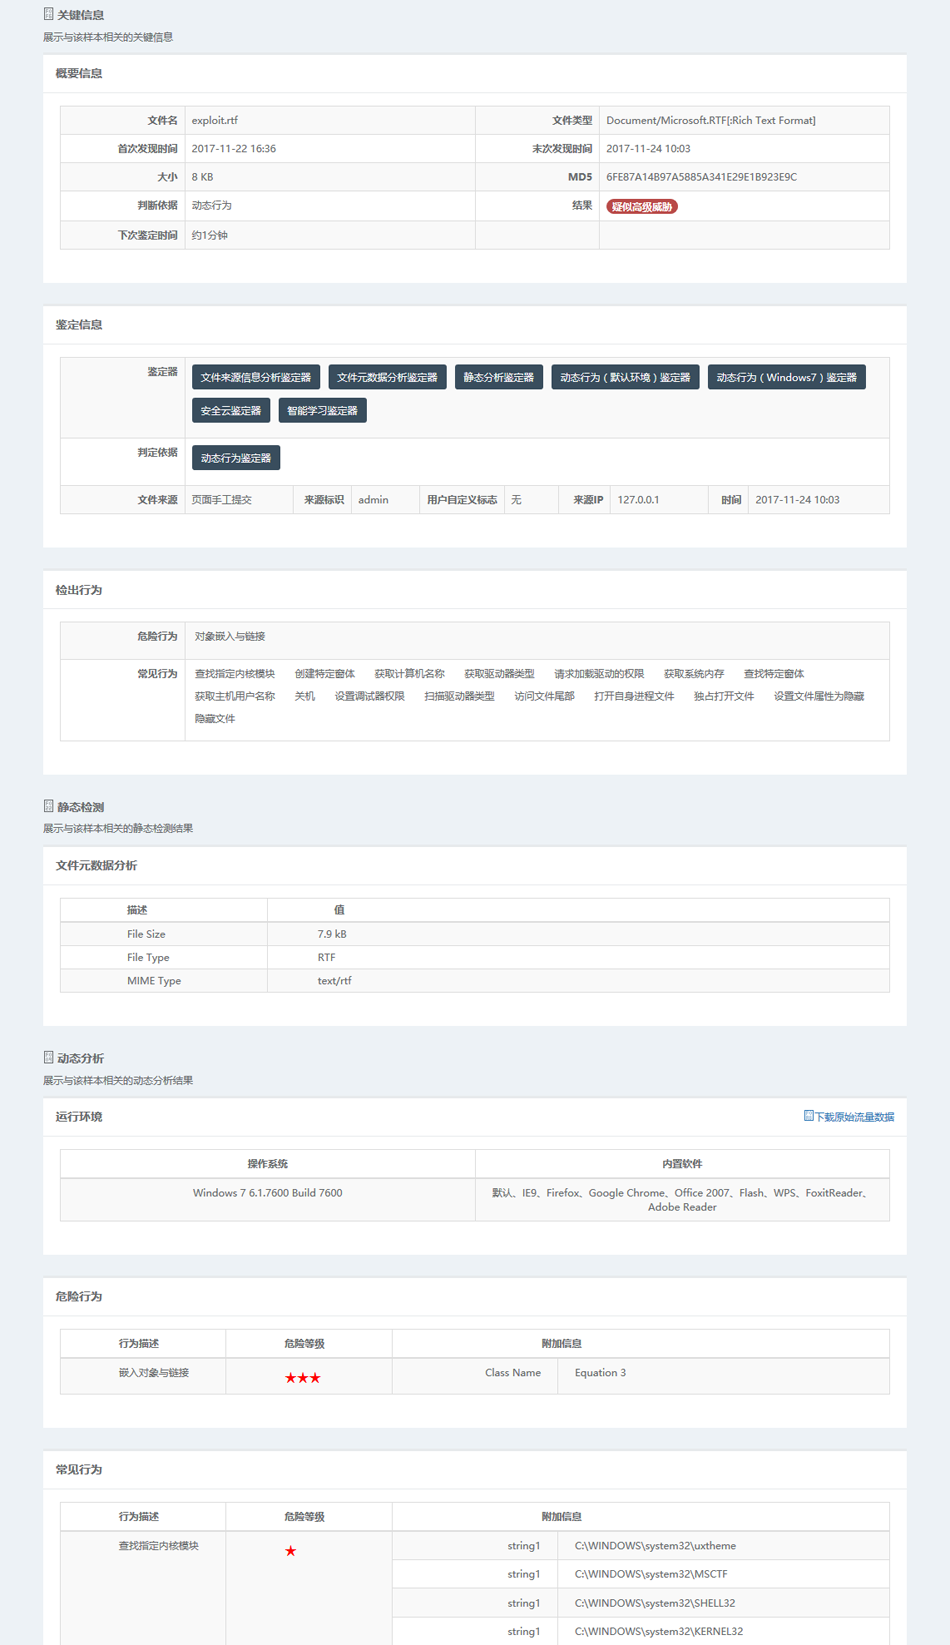The image size is (950, 1645).
Task: Click the C:\WINDOWS\system32\uxtheme path
Action: (655, 1546)
